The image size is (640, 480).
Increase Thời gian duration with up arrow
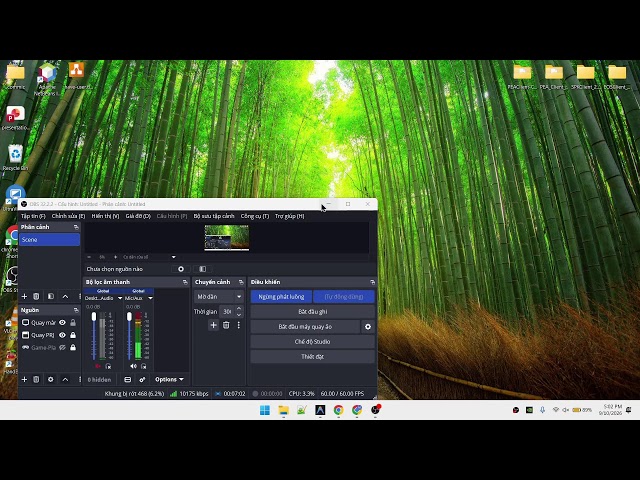tap(239, 309)
